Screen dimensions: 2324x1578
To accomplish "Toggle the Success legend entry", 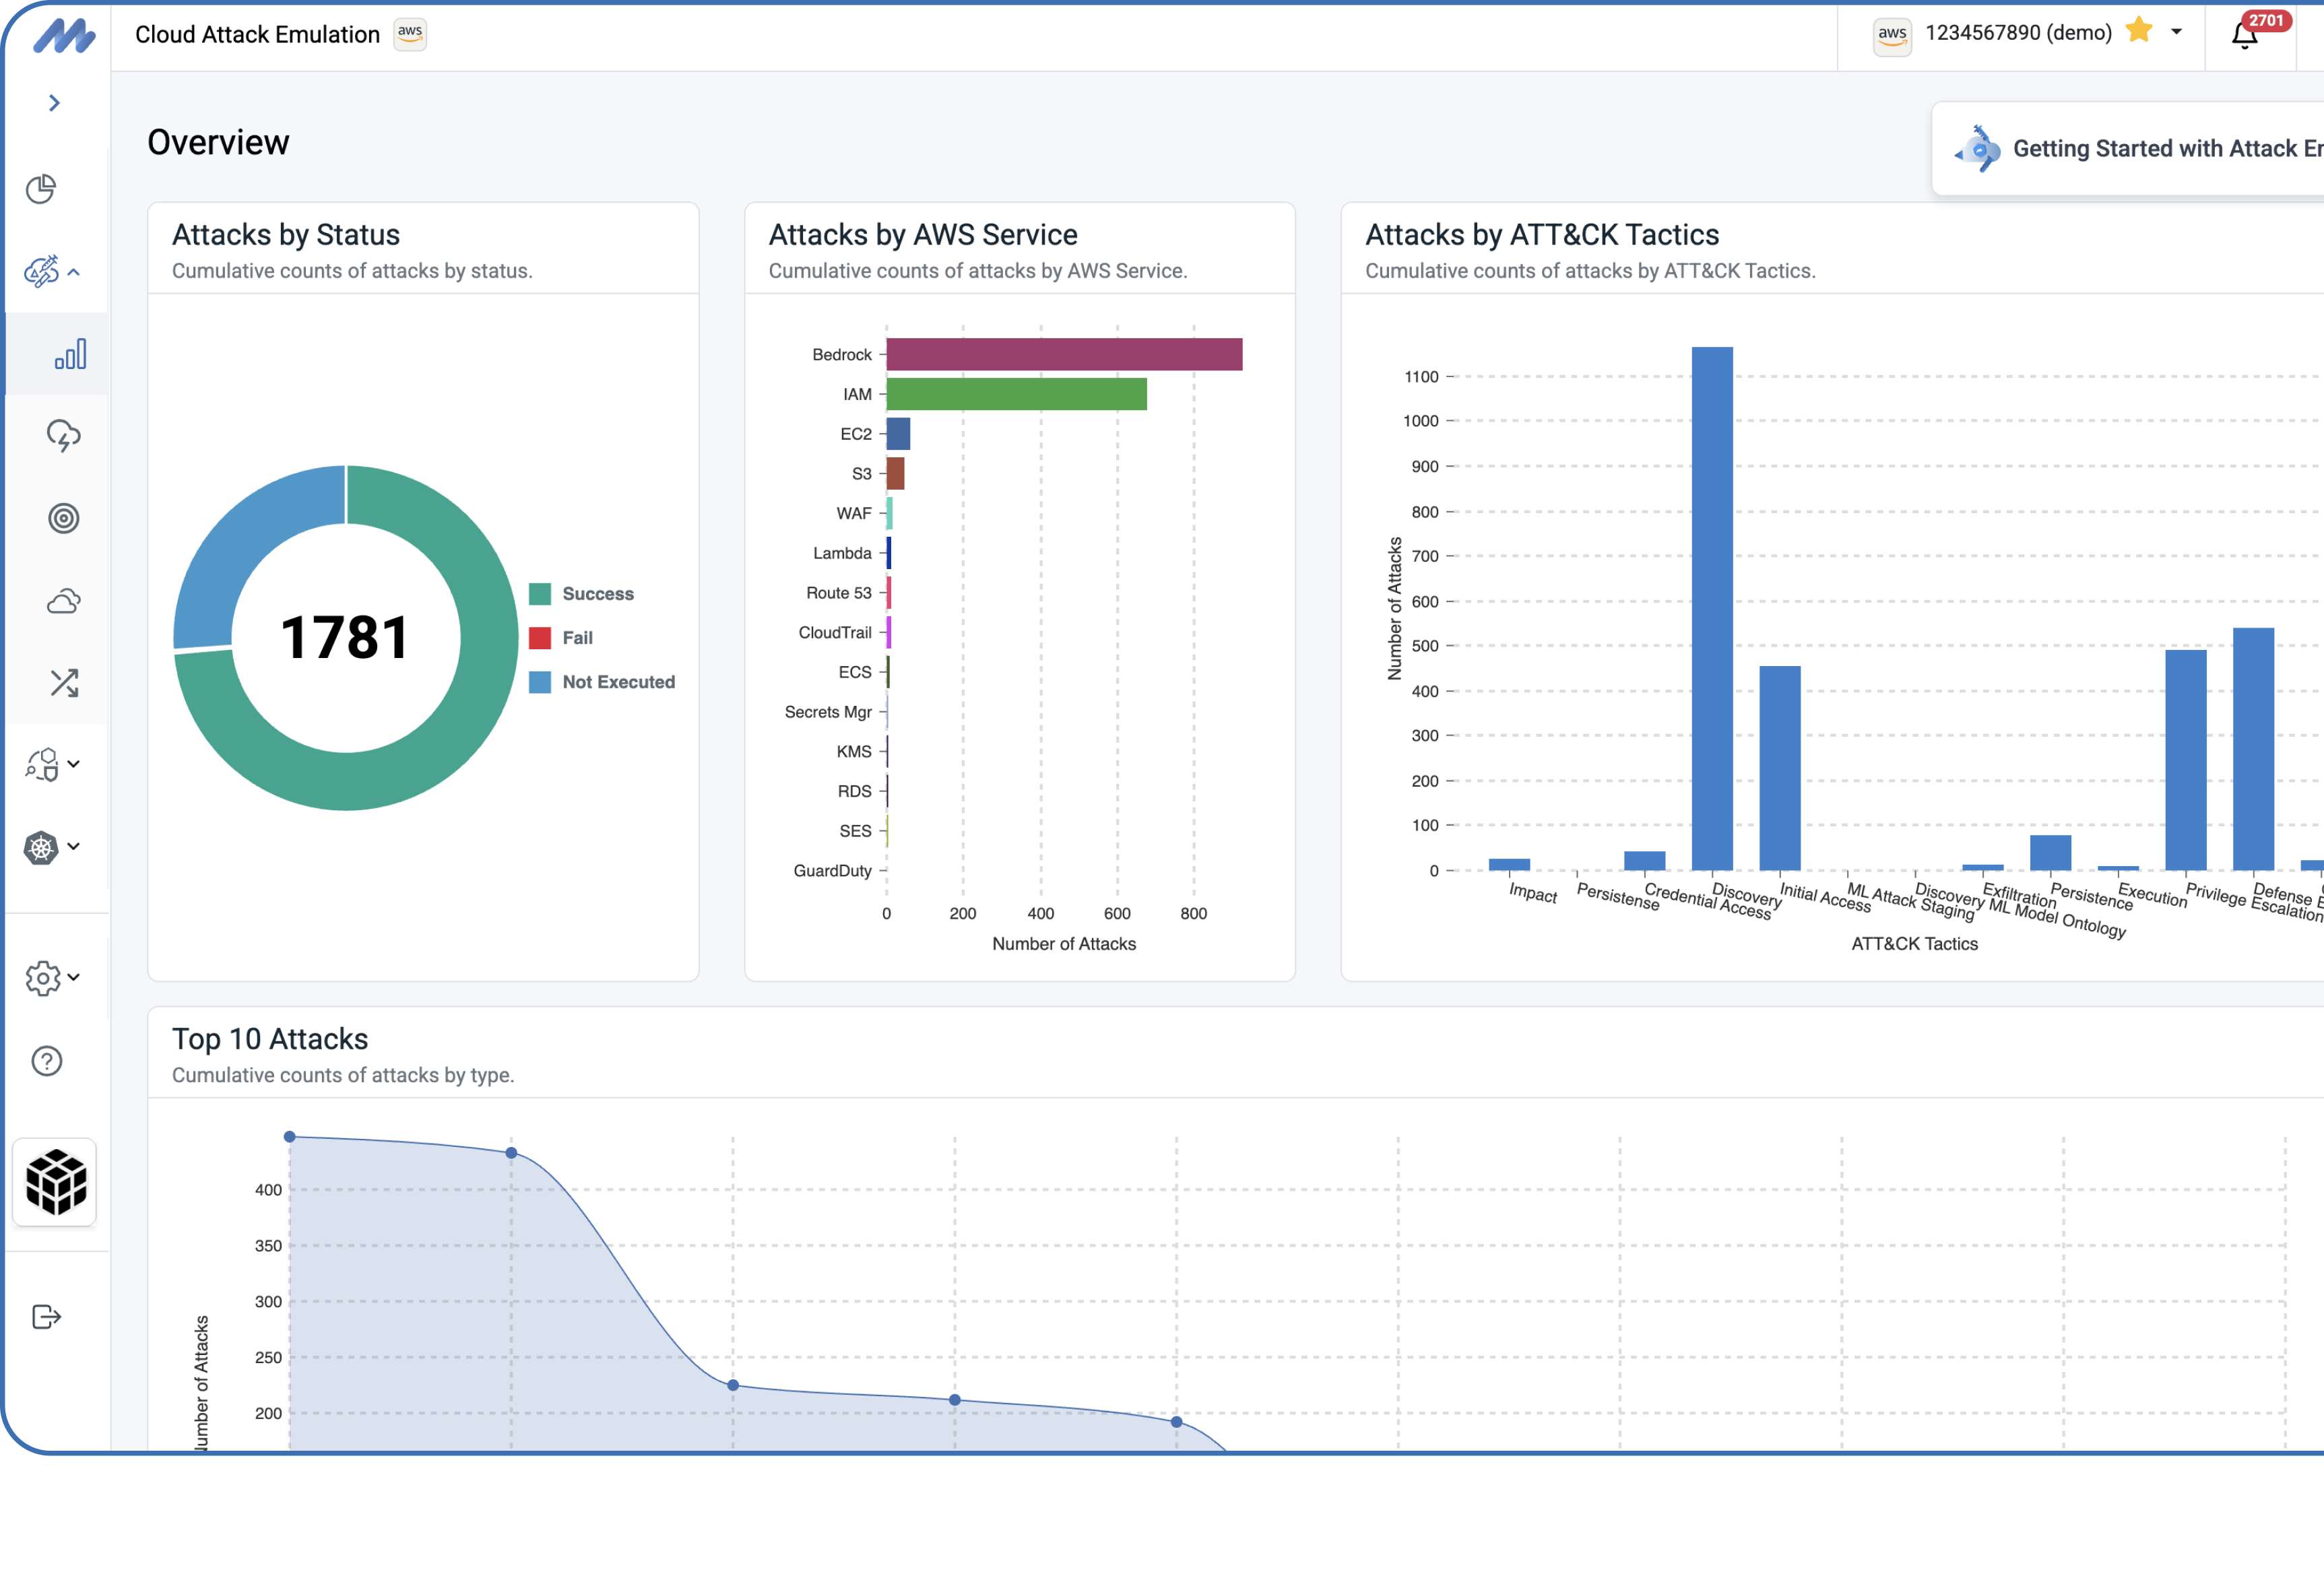I will (x=581, y=594).
